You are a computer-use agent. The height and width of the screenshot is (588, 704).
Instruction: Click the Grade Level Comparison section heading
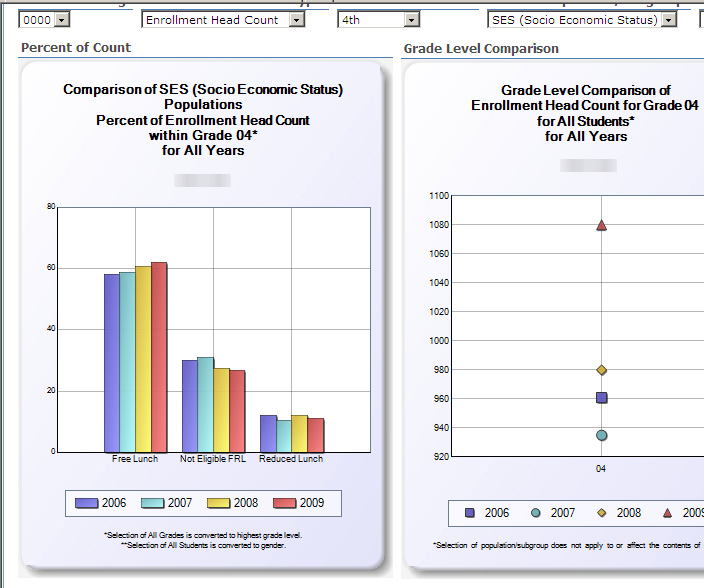click(x=481, y=48)
